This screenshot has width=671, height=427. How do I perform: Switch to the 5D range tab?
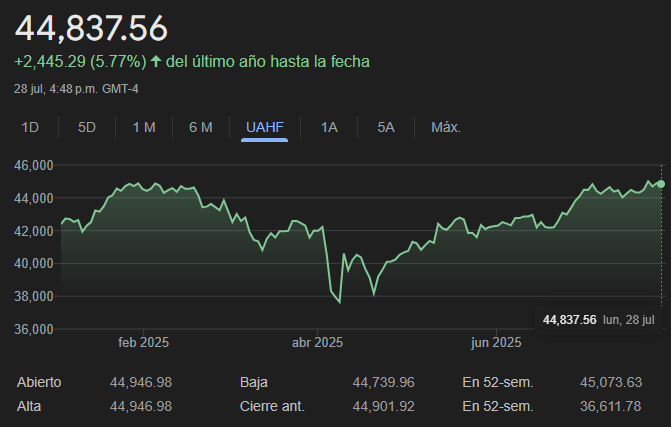(x=87, y=127)
